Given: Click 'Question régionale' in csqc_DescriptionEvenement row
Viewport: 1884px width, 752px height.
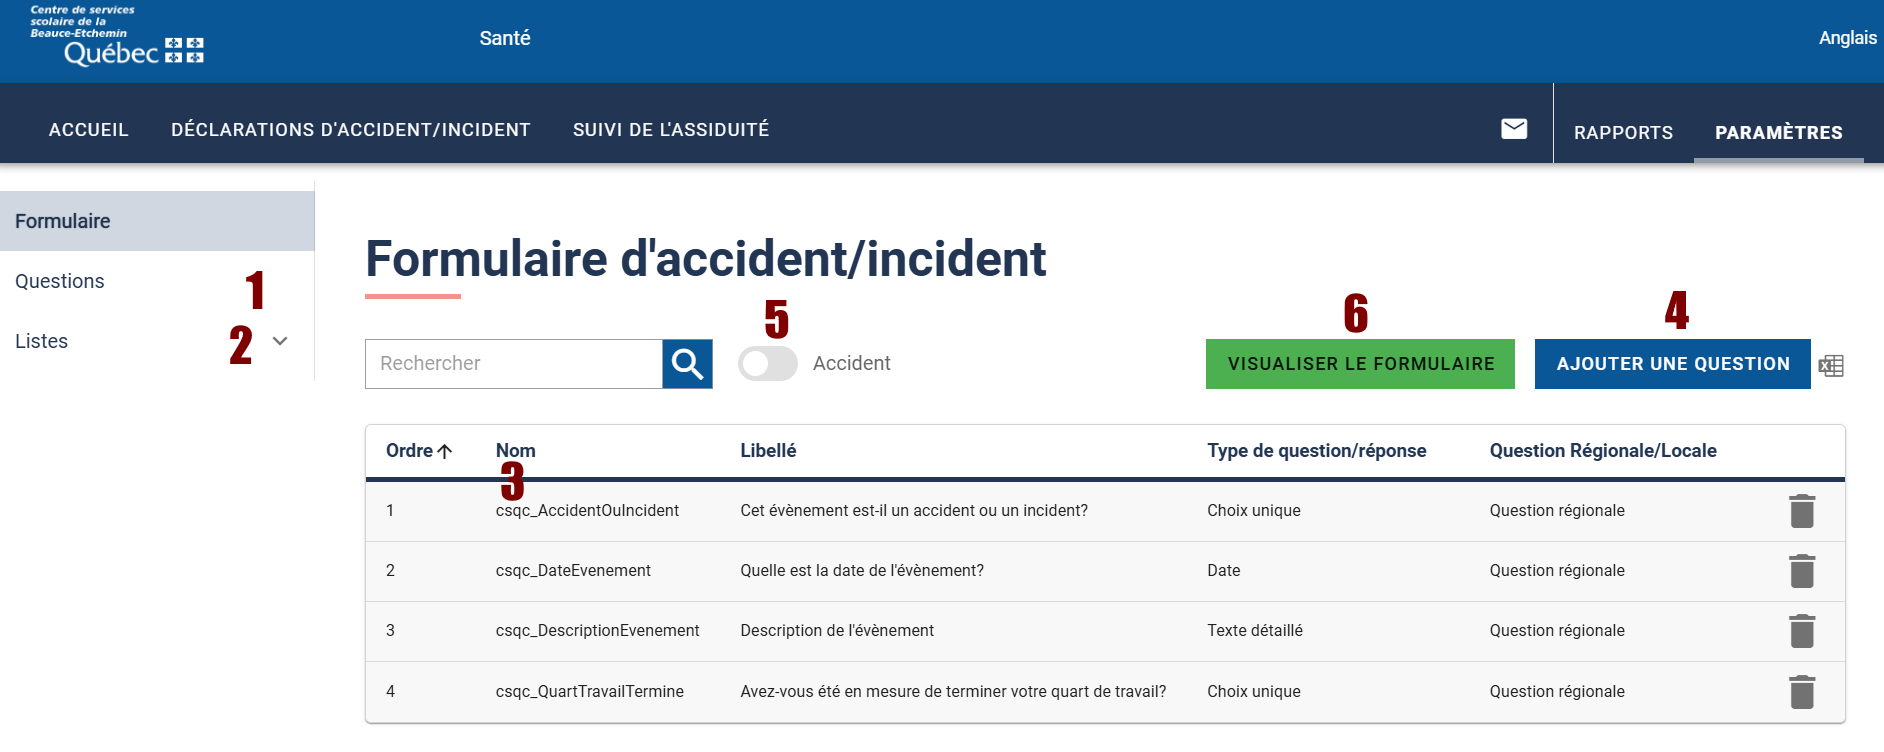Looking at the screenshot, I should click(x=1557, y=631).
